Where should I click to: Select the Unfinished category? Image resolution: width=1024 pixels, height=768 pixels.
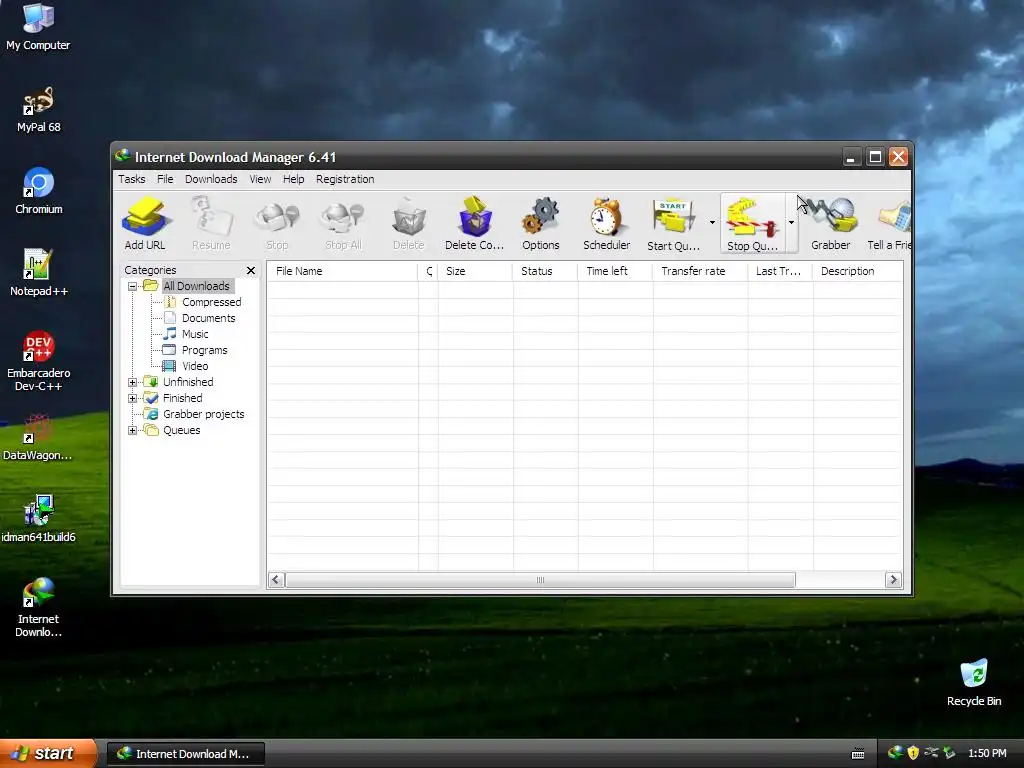(188, 382)
